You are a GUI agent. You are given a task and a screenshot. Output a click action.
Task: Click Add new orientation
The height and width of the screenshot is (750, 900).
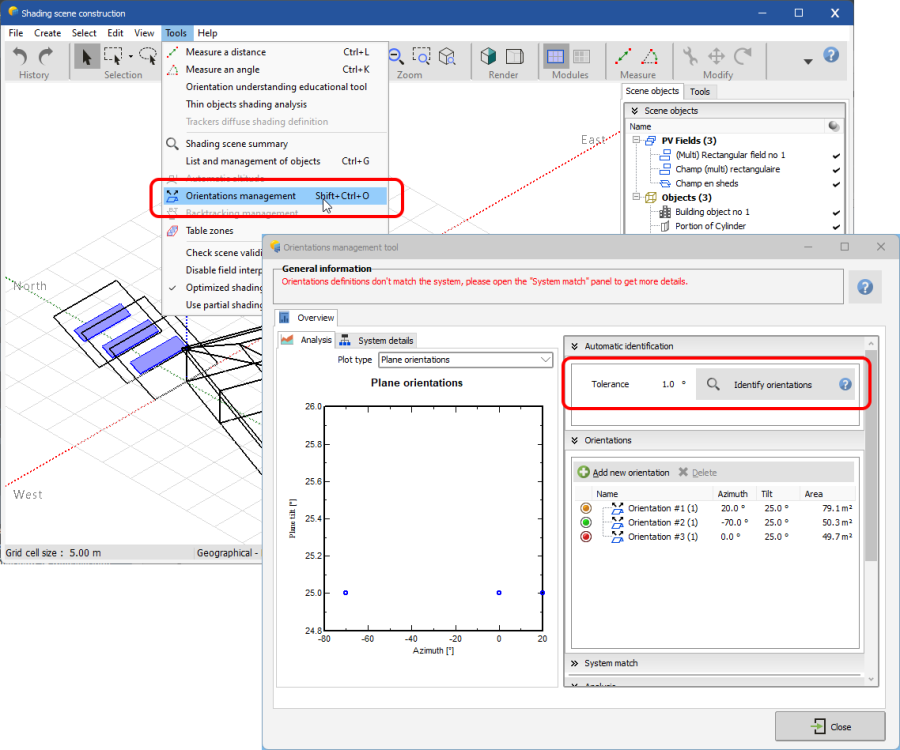623,472
